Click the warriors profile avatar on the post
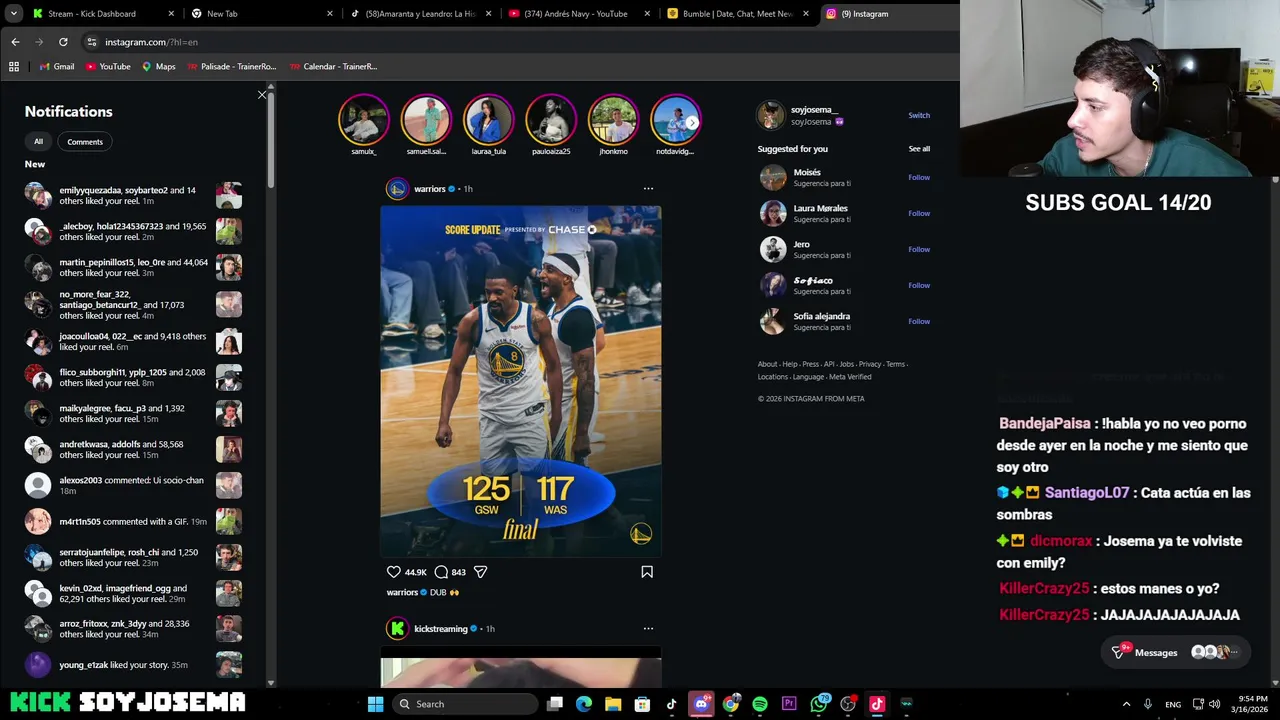 click(397, 188)
